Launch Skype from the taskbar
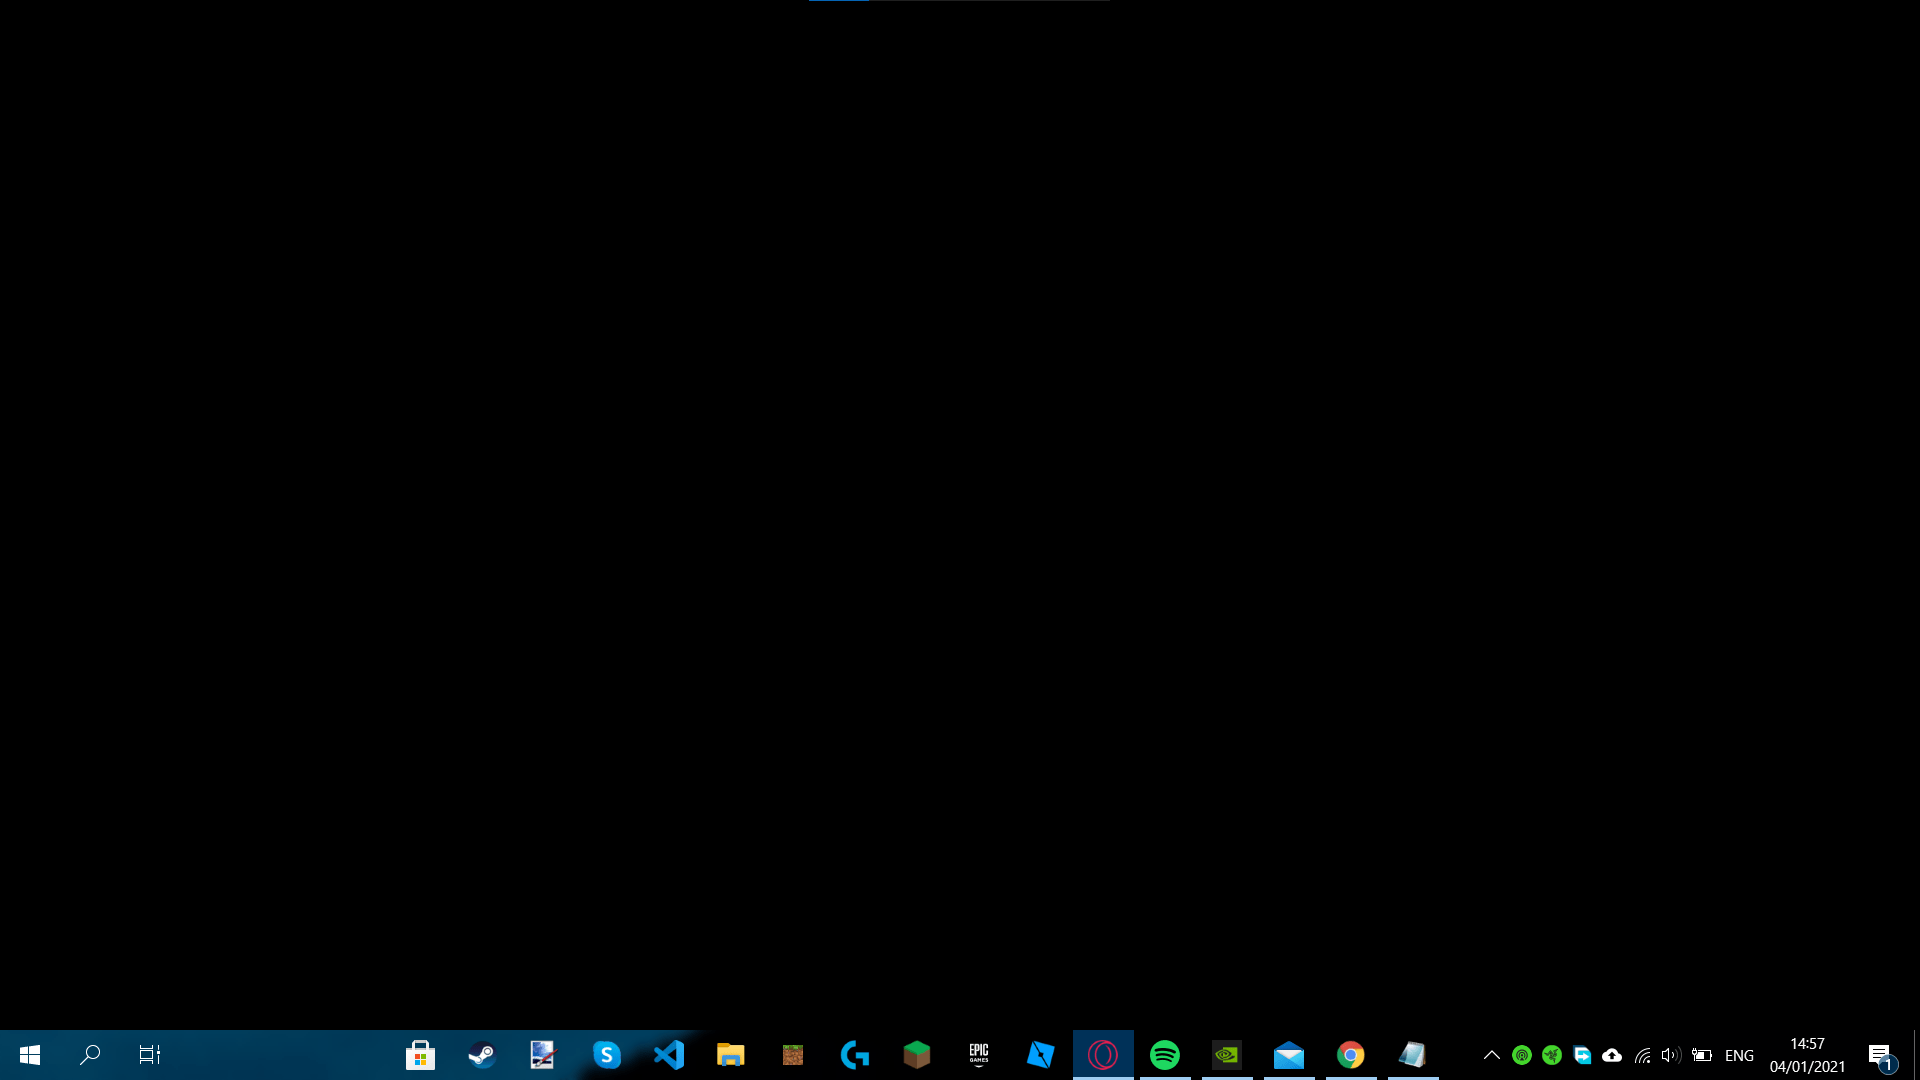The image size is (1920, 1080). pyautogui.click(x=606, y=1055)
